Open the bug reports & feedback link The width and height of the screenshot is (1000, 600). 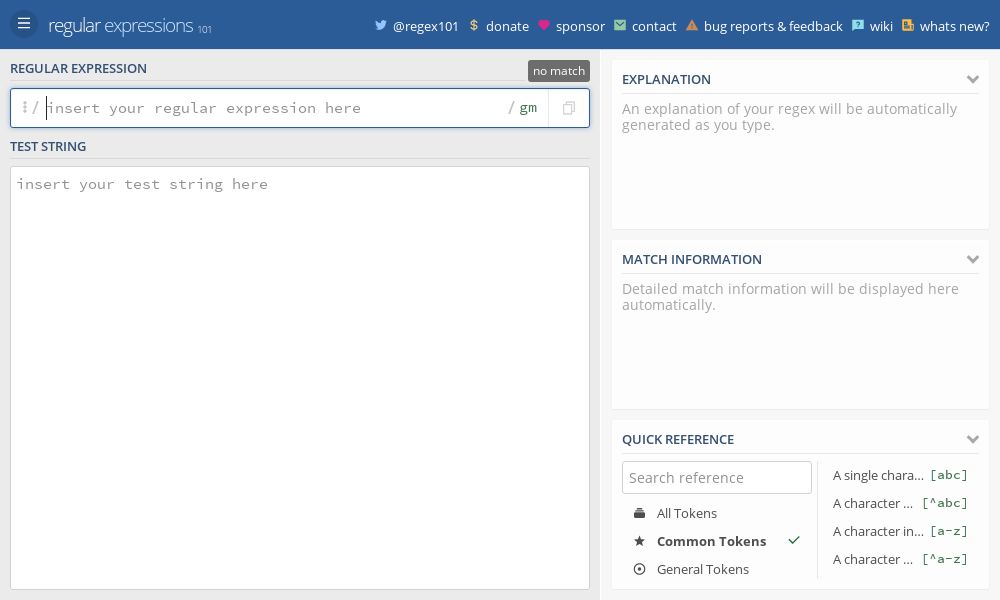point(773,26)
